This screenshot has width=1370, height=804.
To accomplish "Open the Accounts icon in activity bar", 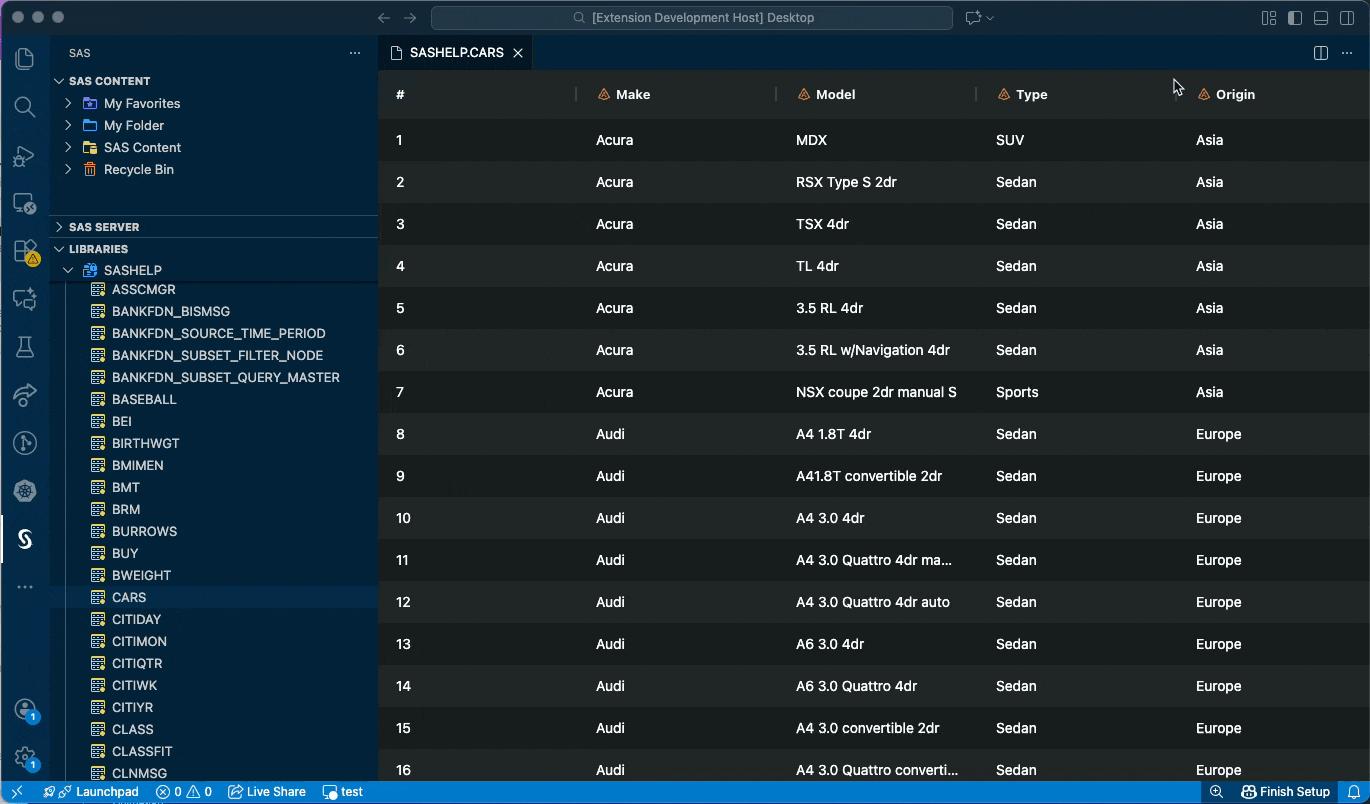I will pyautogui.click(x=25, y=710).
